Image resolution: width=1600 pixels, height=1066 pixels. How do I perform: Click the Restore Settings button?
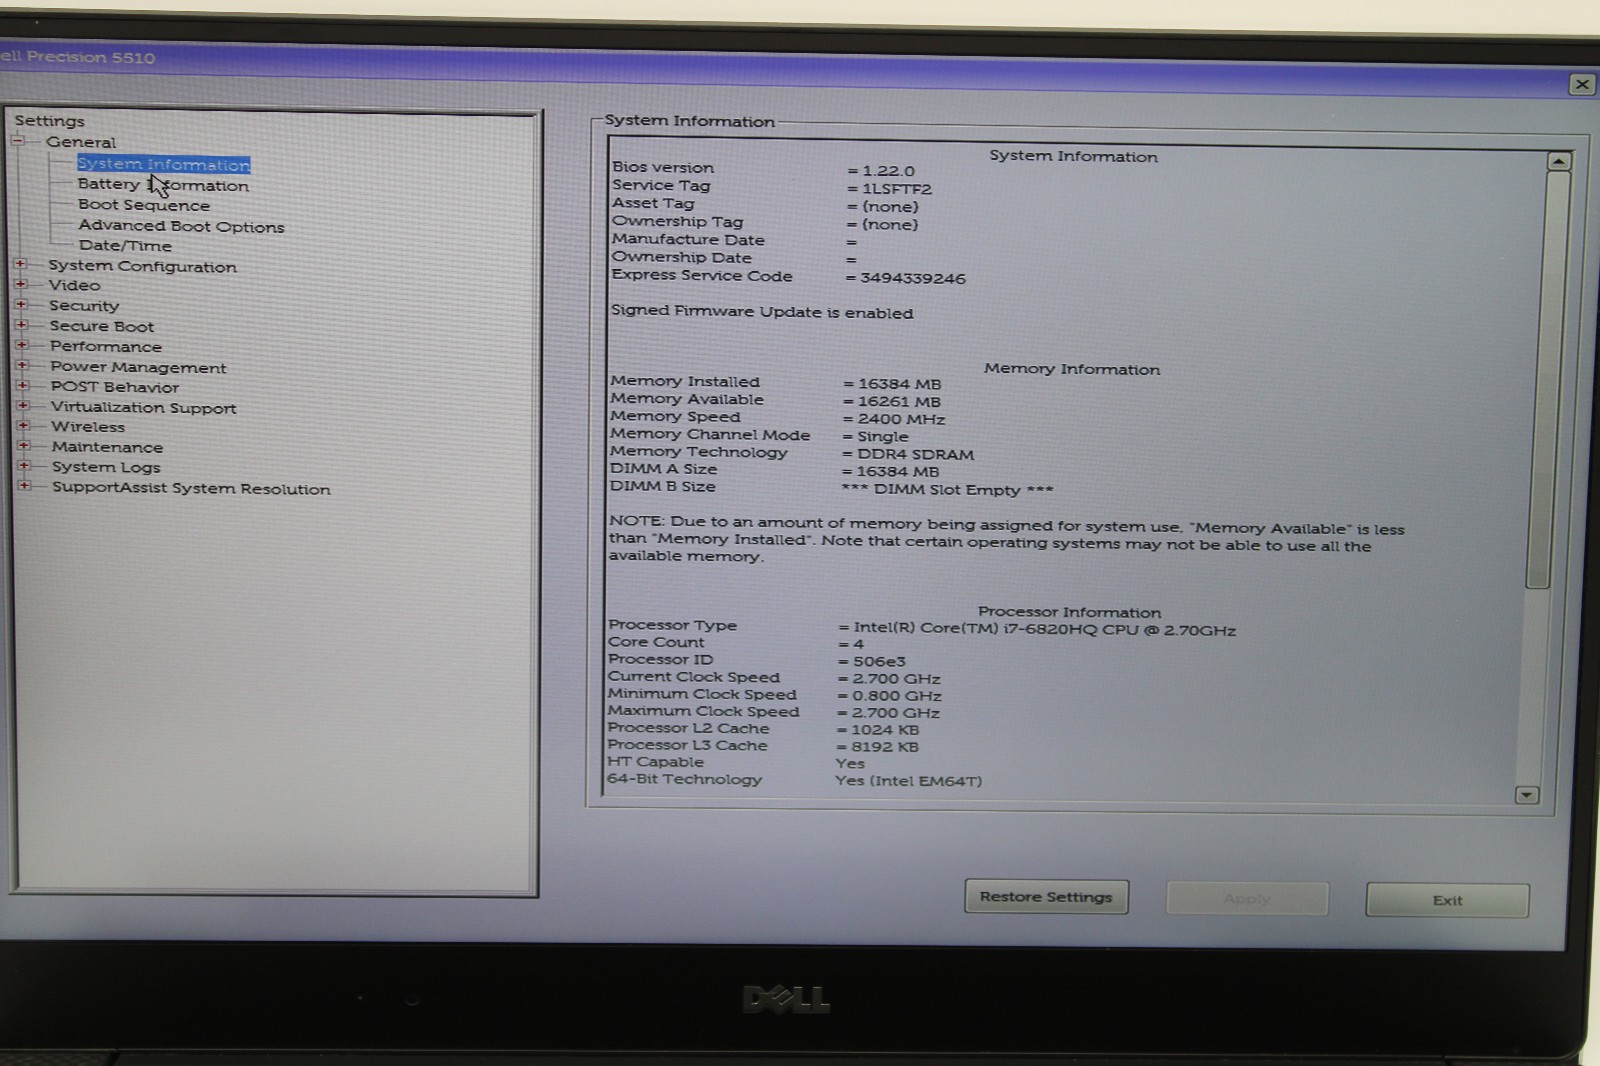click(x=1046, y=897)
